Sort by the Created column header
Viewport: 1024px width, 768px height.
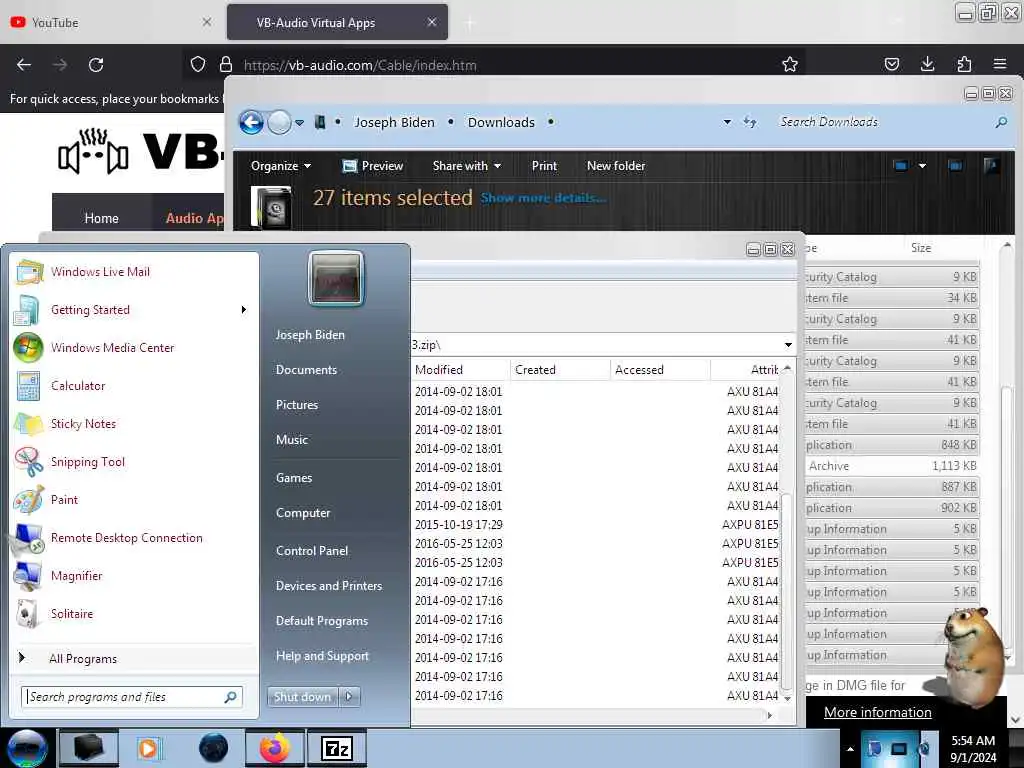560,370
